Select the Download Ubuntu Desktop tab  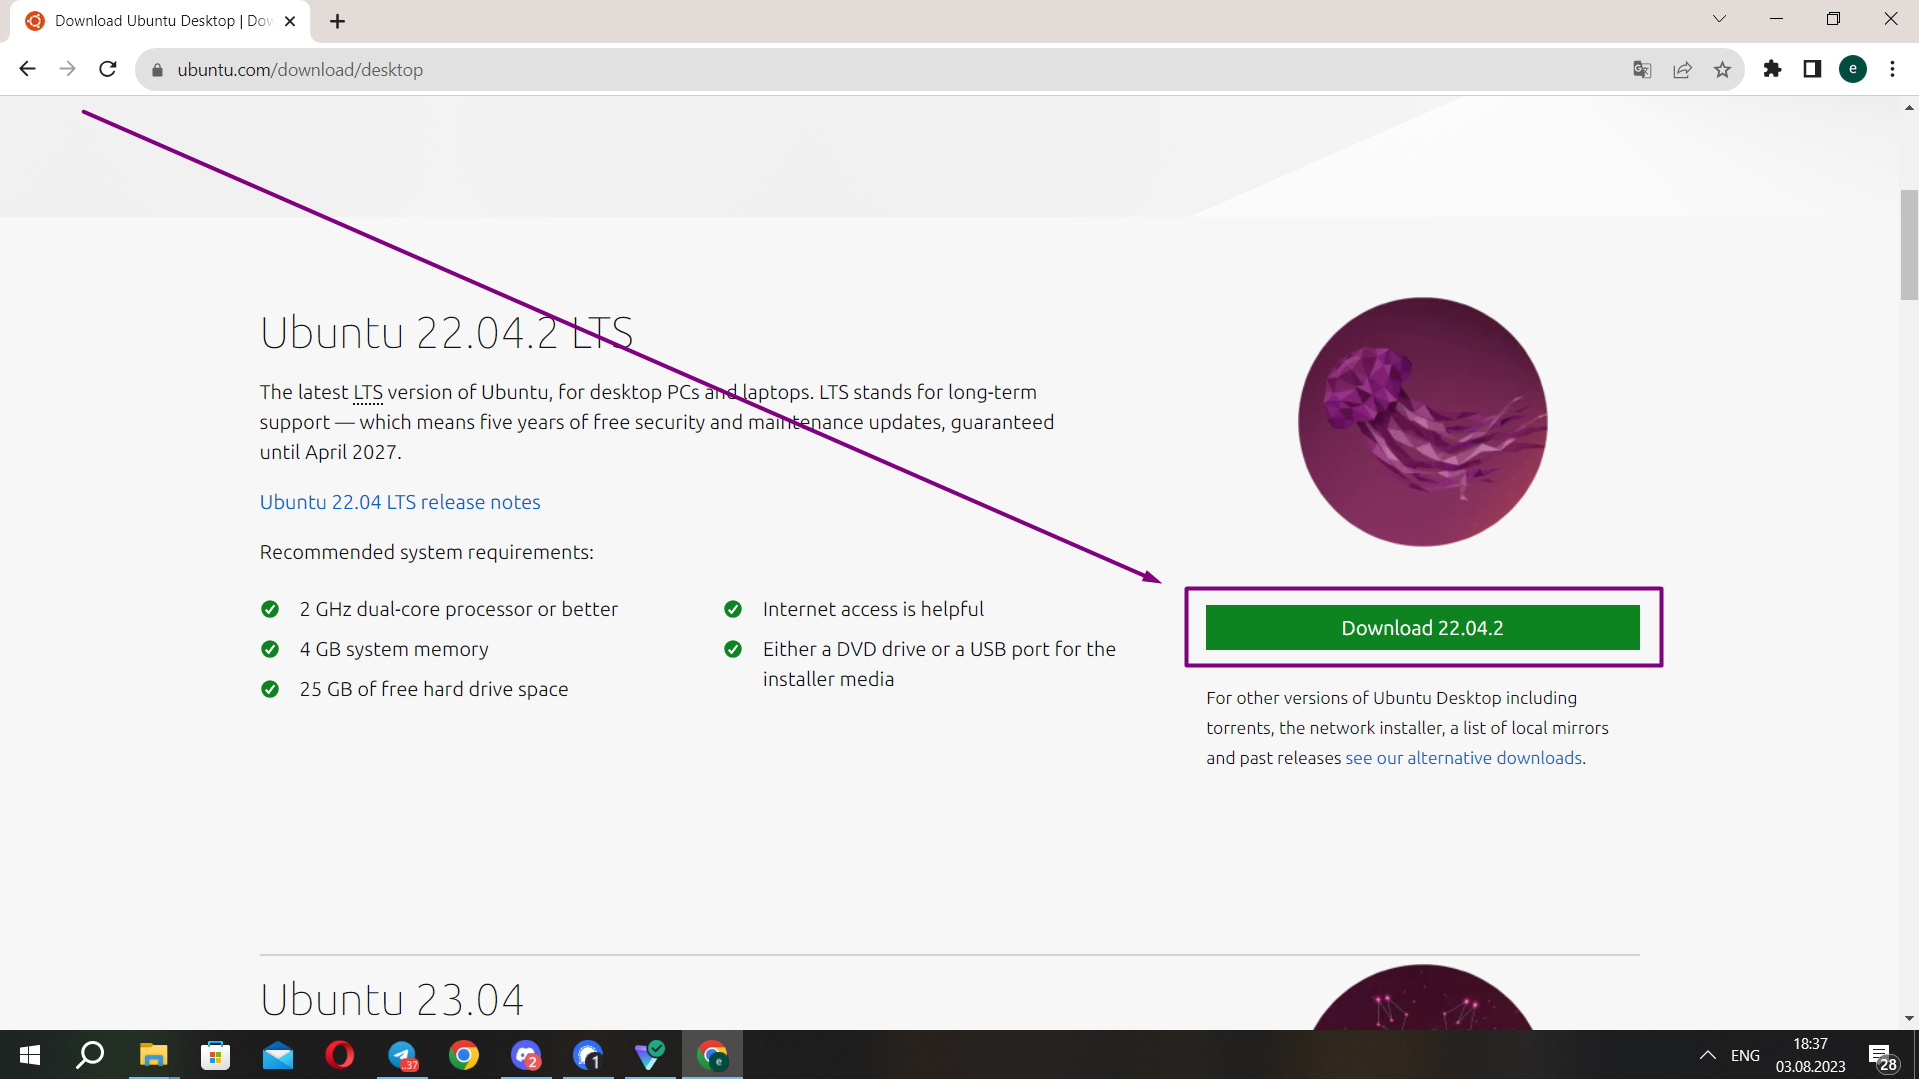(160, 21)
